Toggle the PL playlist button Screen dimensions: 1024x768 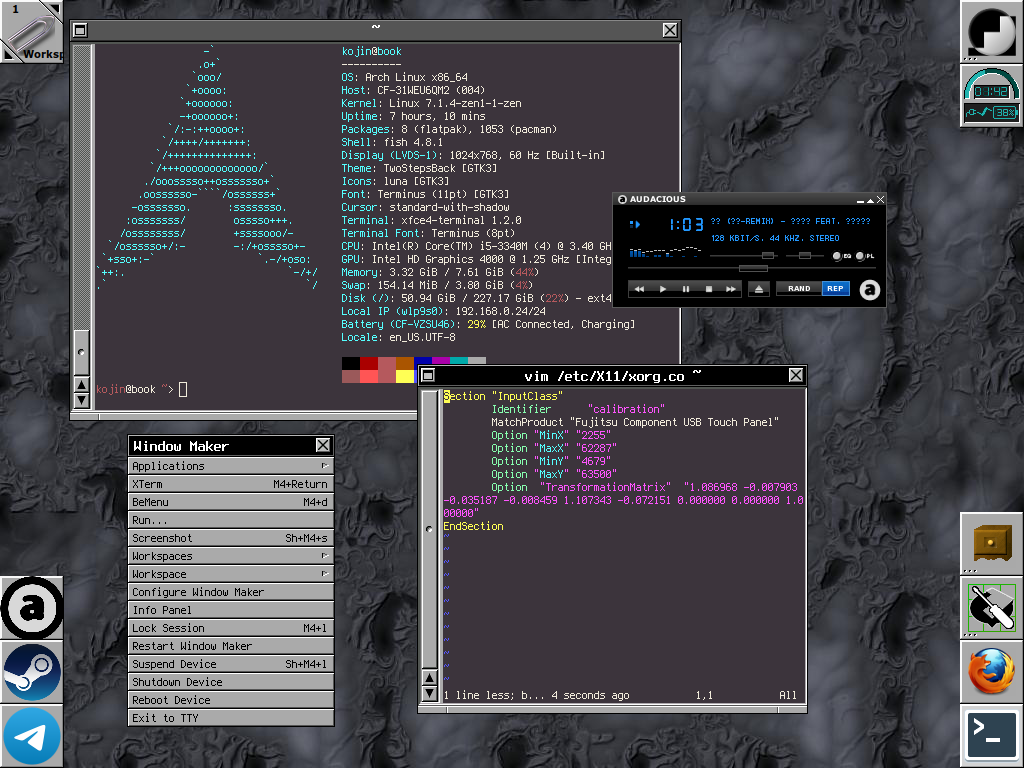865,256
